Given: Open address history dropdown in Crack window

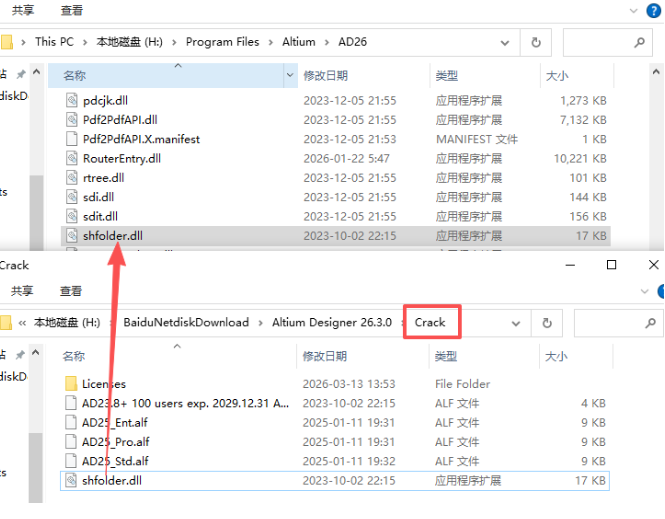Looking at the screenshot, I should (515, 323).
